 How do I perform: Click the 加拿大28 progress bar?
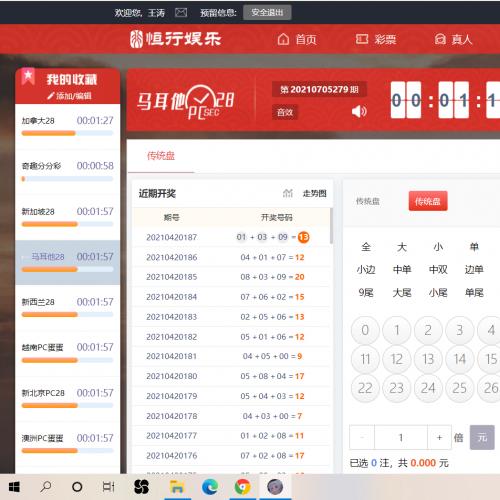coord(67,133)
